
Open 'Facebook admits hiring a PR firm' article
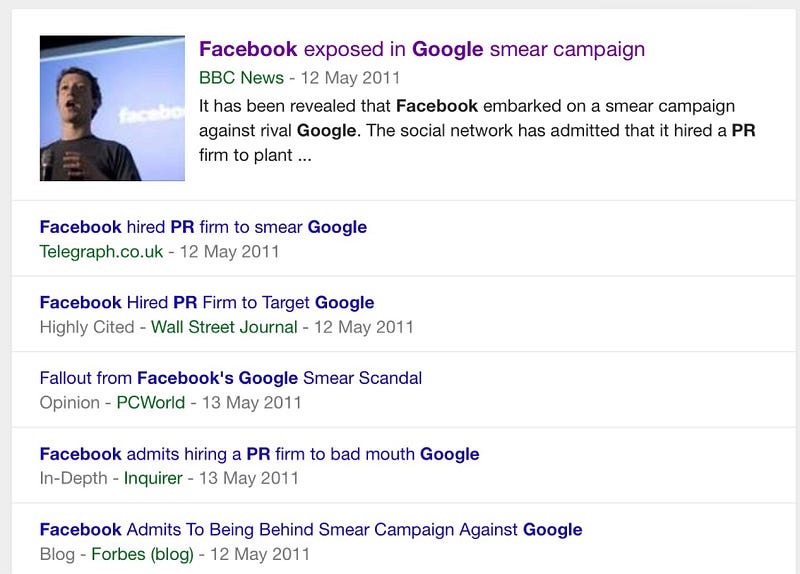pos(259,454)
